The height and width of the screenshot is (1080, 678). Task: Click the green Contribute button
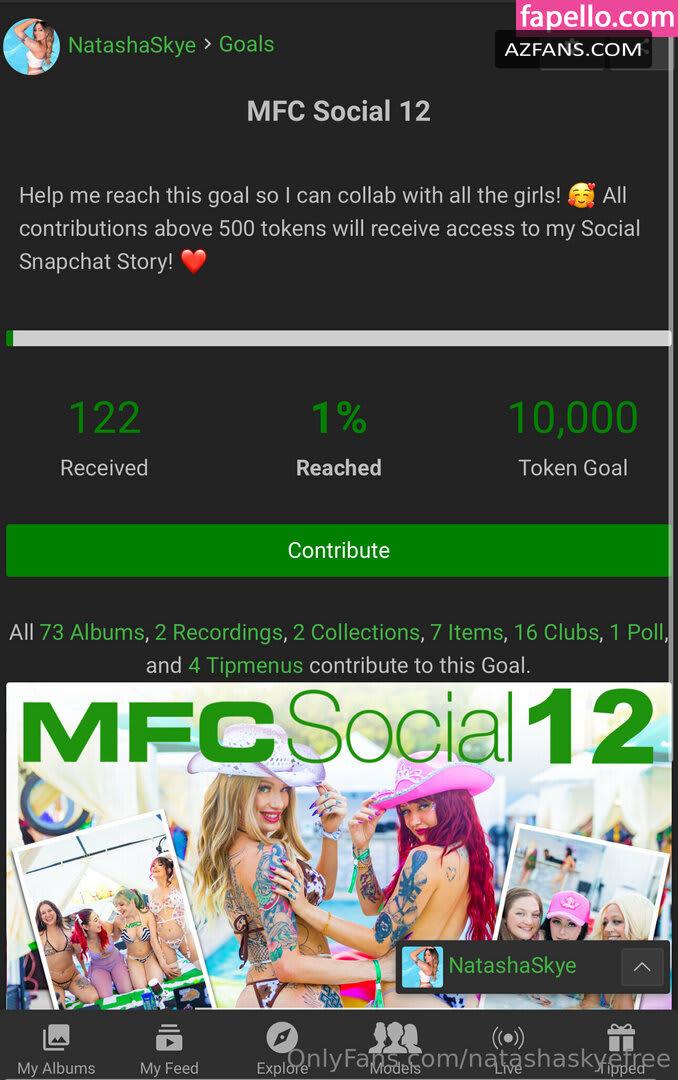[x=338, y=550]
